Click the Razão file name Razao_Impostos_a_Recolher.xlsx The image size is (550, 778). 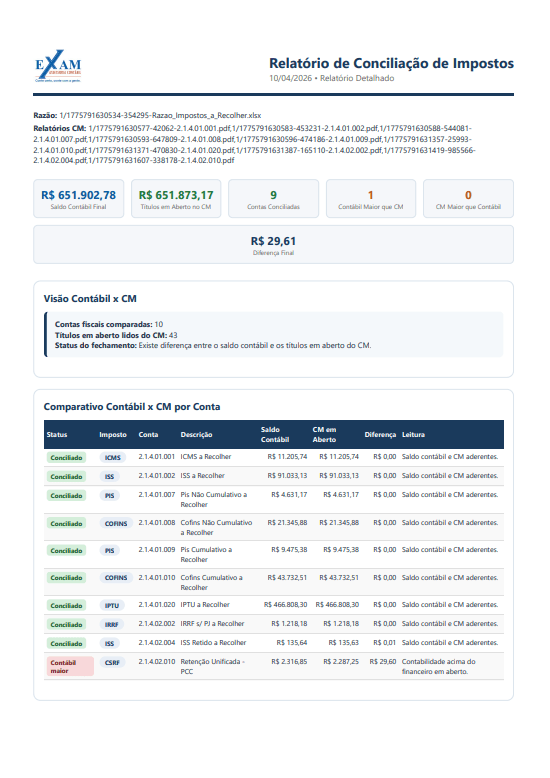pyautogui.click(x=160, y=115)
